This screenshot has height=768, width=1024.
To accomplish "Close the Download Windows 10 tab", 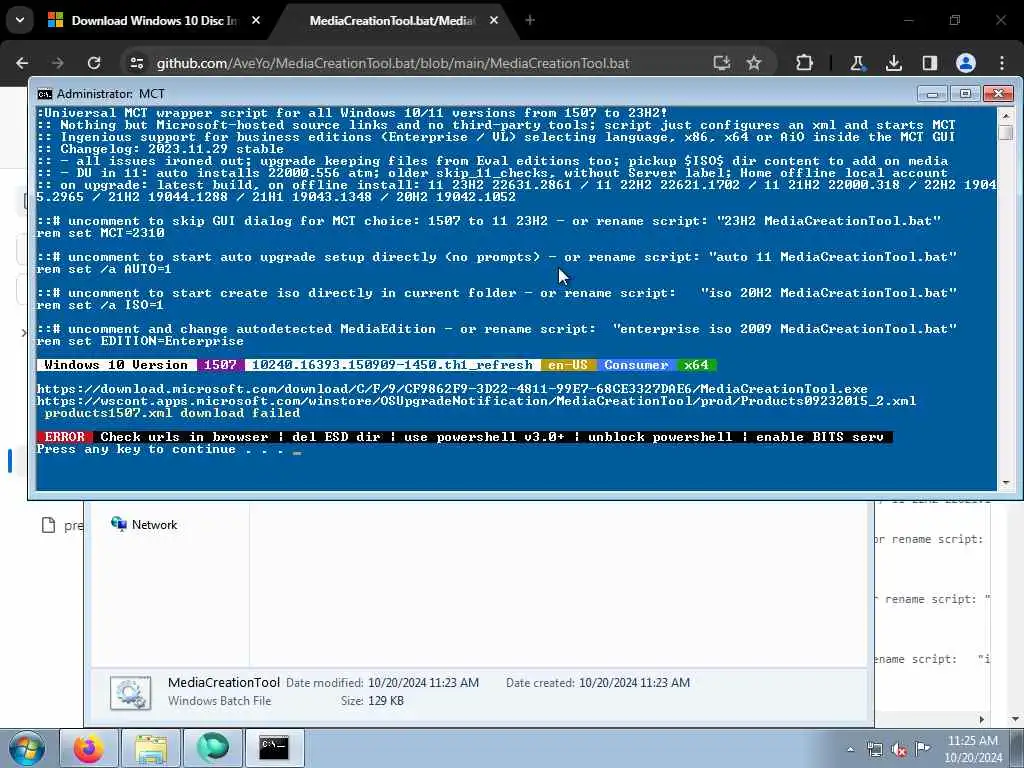I will [x=256, y=21].
